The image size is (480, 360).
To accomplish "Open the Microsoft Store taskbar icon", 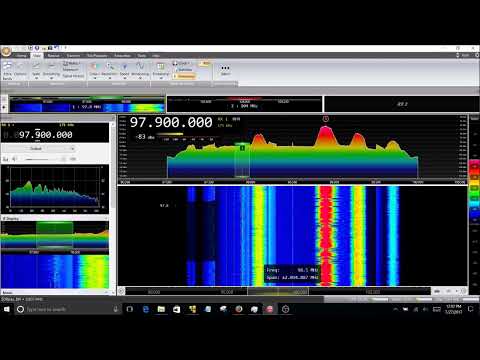I will (177, 309).
